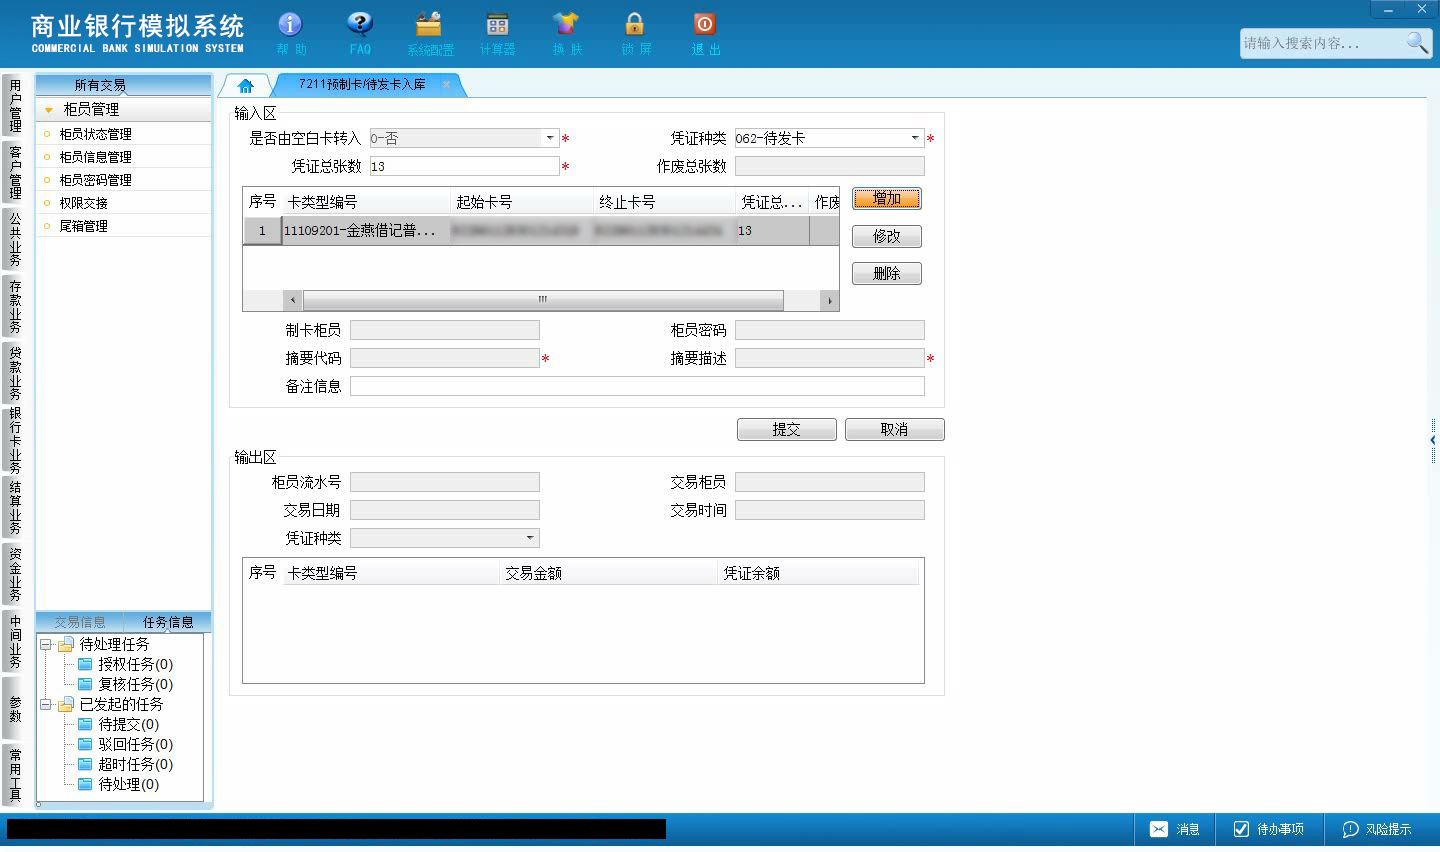1440x852 pixels.
Task: Click the 交易金额 column header
Action: pos(609,573)
